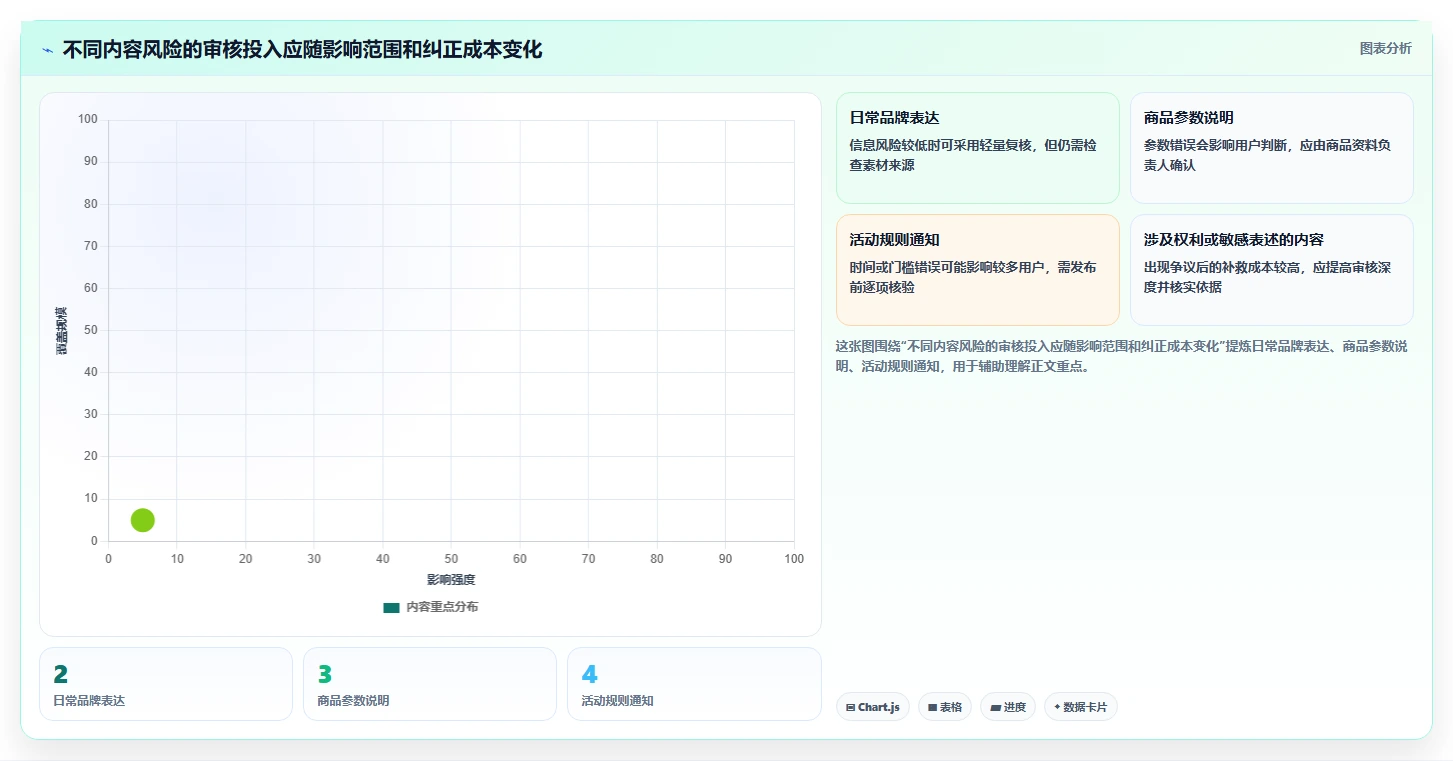The height and width of the screenshot is (761, 1453).
Task: Click the 内容重点分布 legend text
Action: click(x=442, y=607)
